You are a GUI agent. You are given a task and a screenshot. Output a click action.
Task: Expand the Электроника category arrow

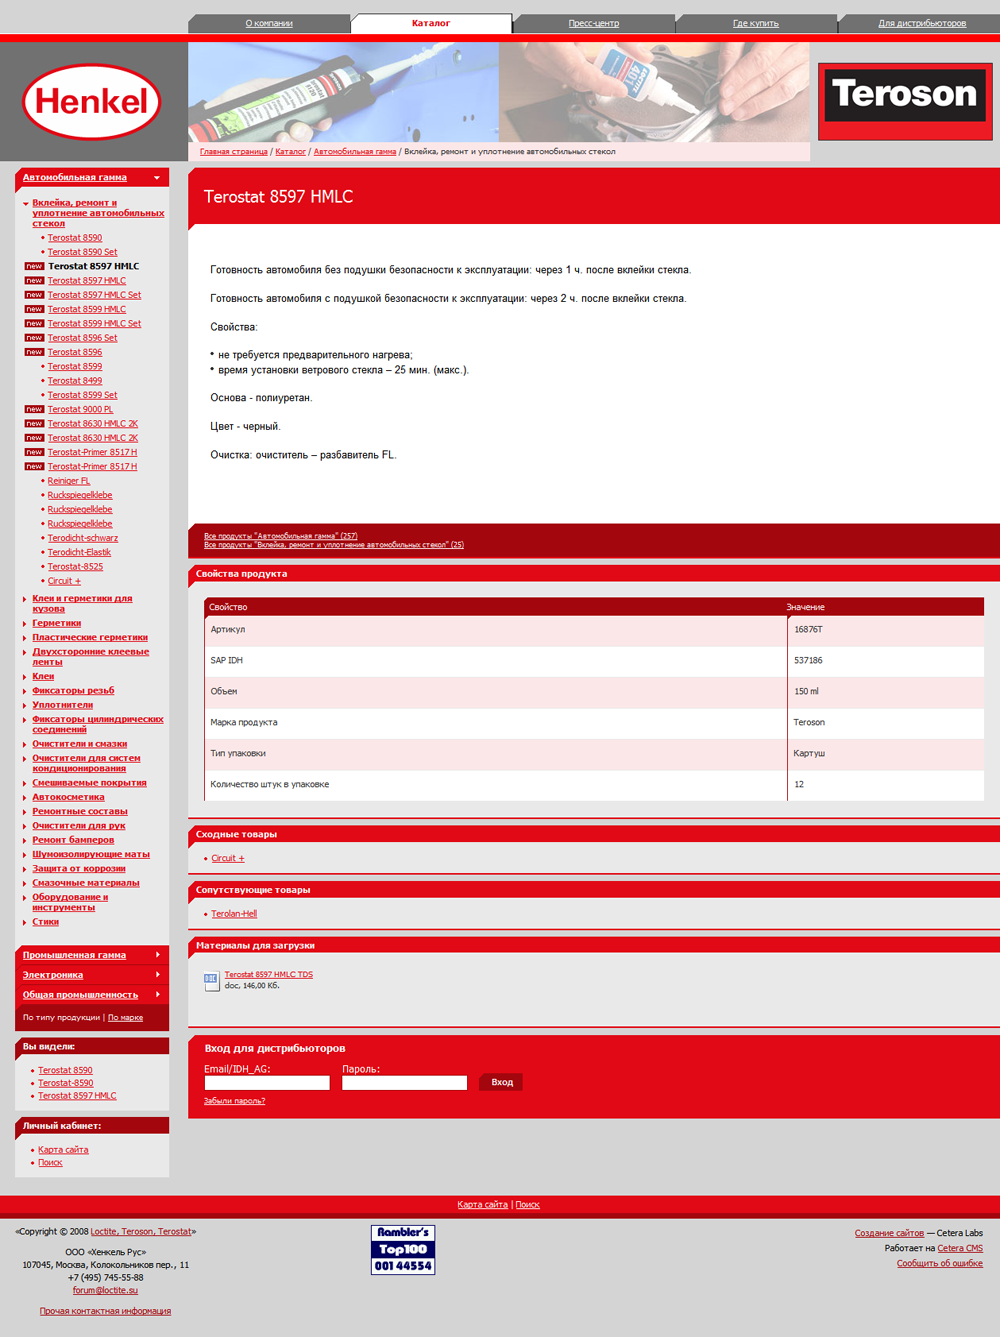[x=158, y=975]
